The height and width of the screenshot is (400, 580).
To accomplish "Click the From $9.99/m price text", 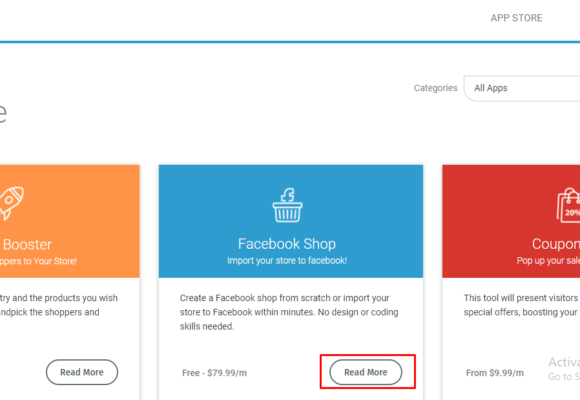I will point(495,373).
